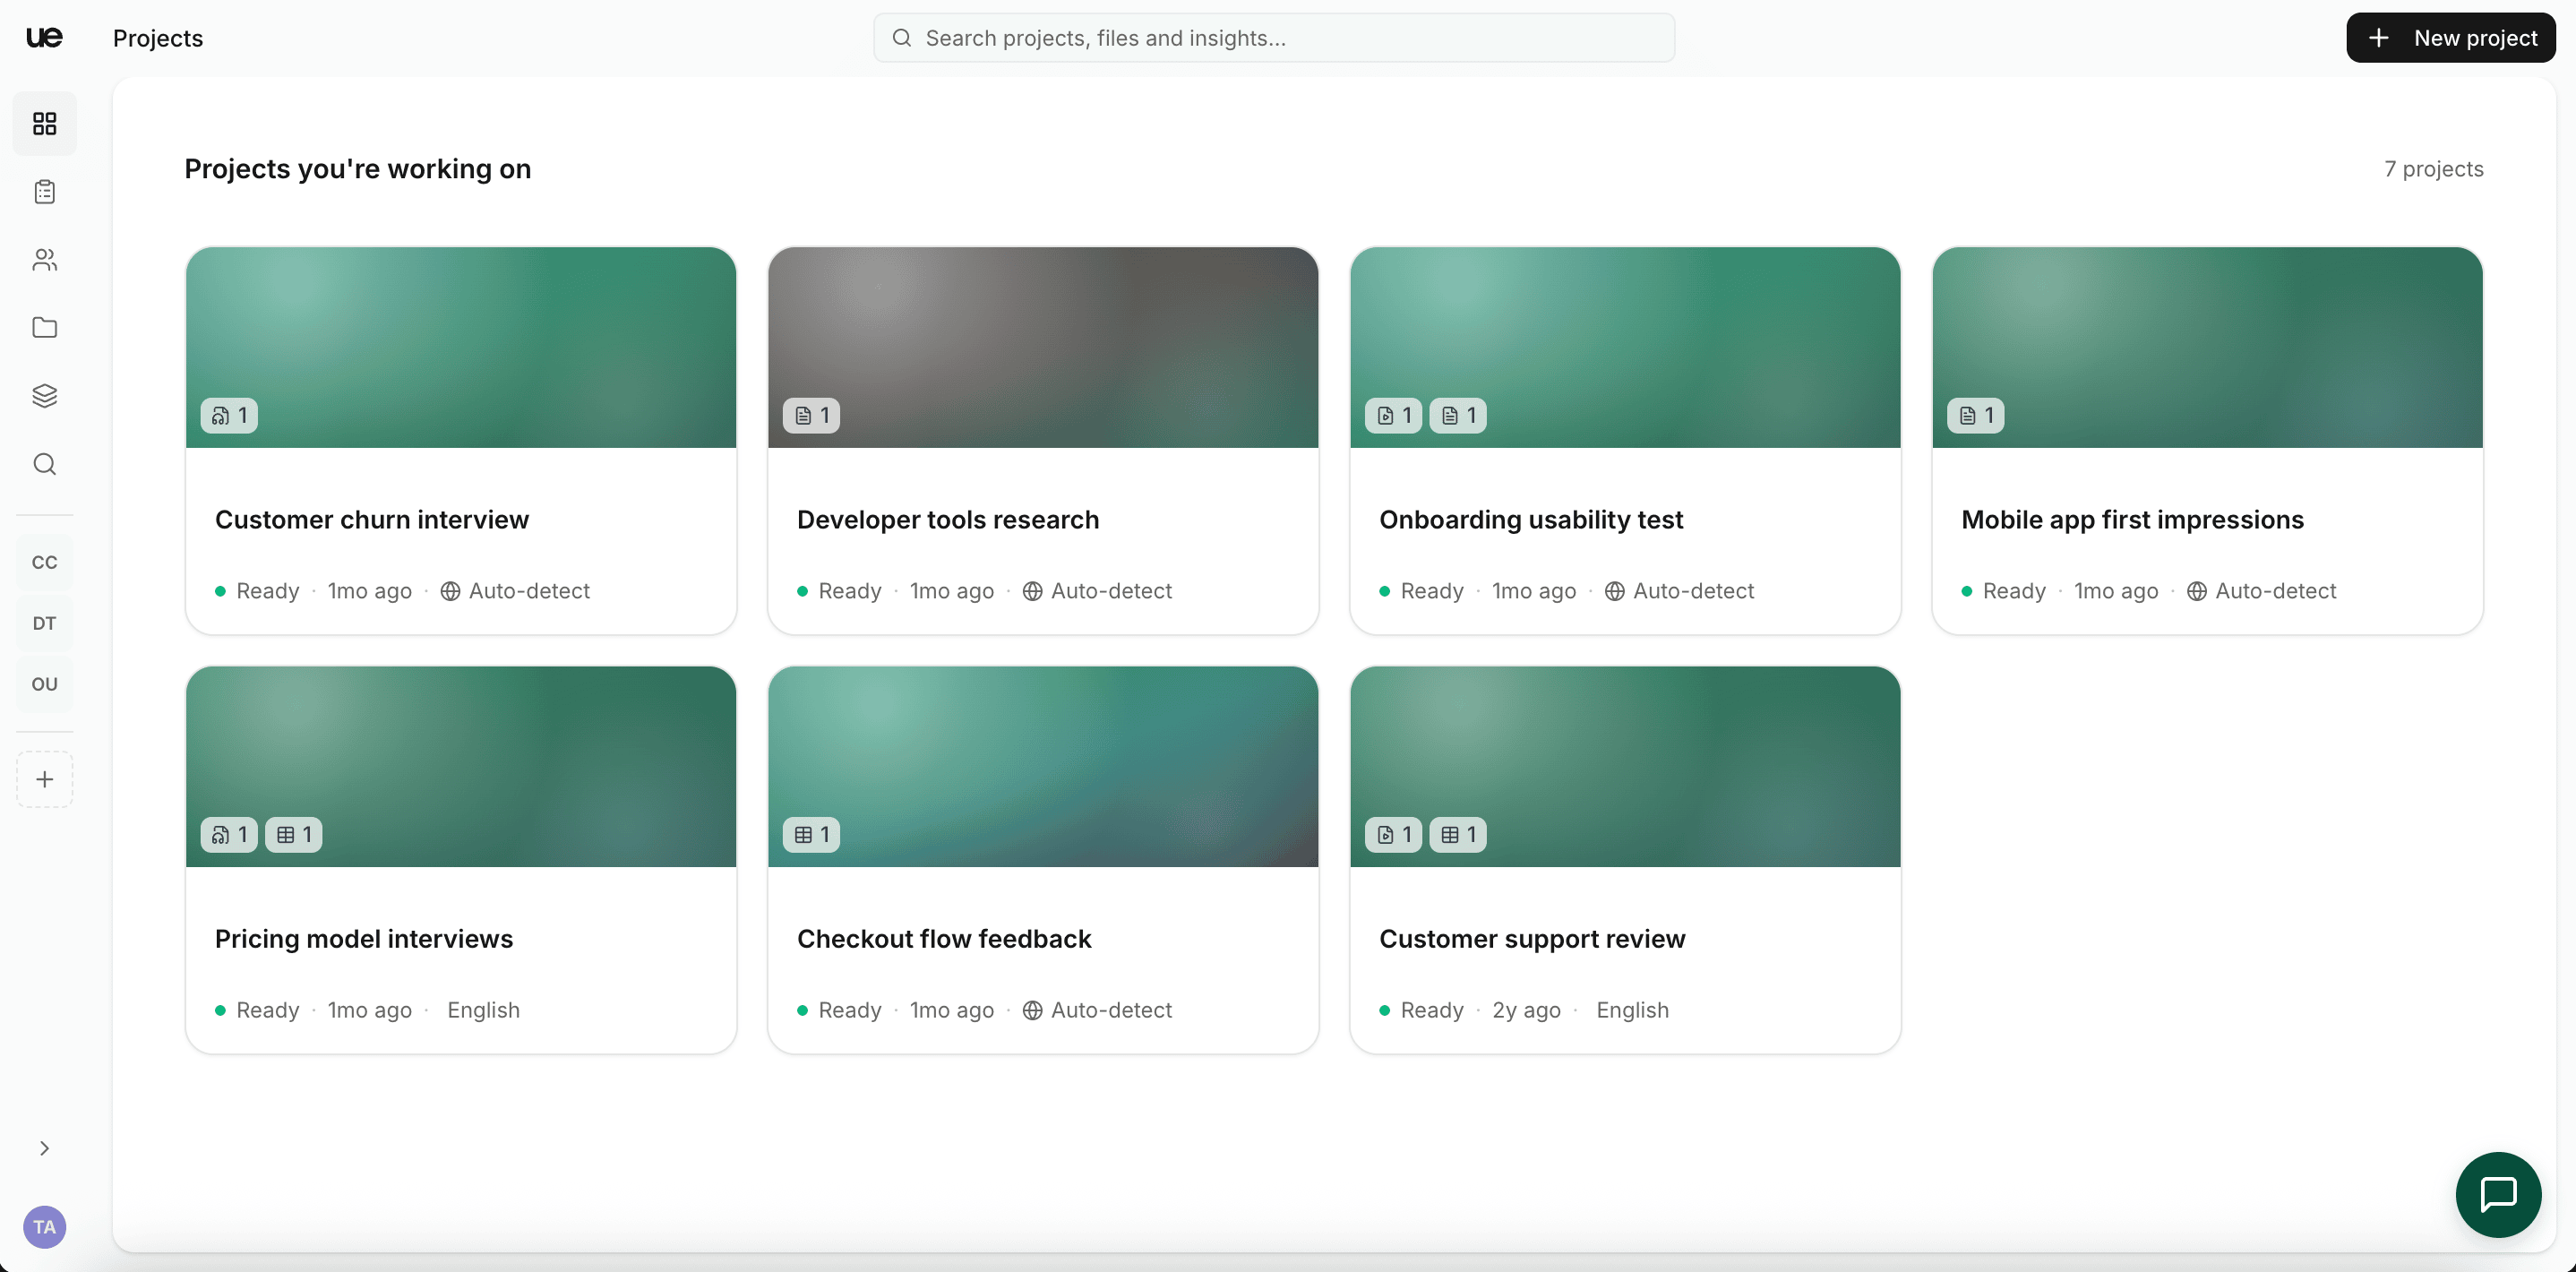
Task: Focus the search projects, files and insights field
Action: 1274,38
